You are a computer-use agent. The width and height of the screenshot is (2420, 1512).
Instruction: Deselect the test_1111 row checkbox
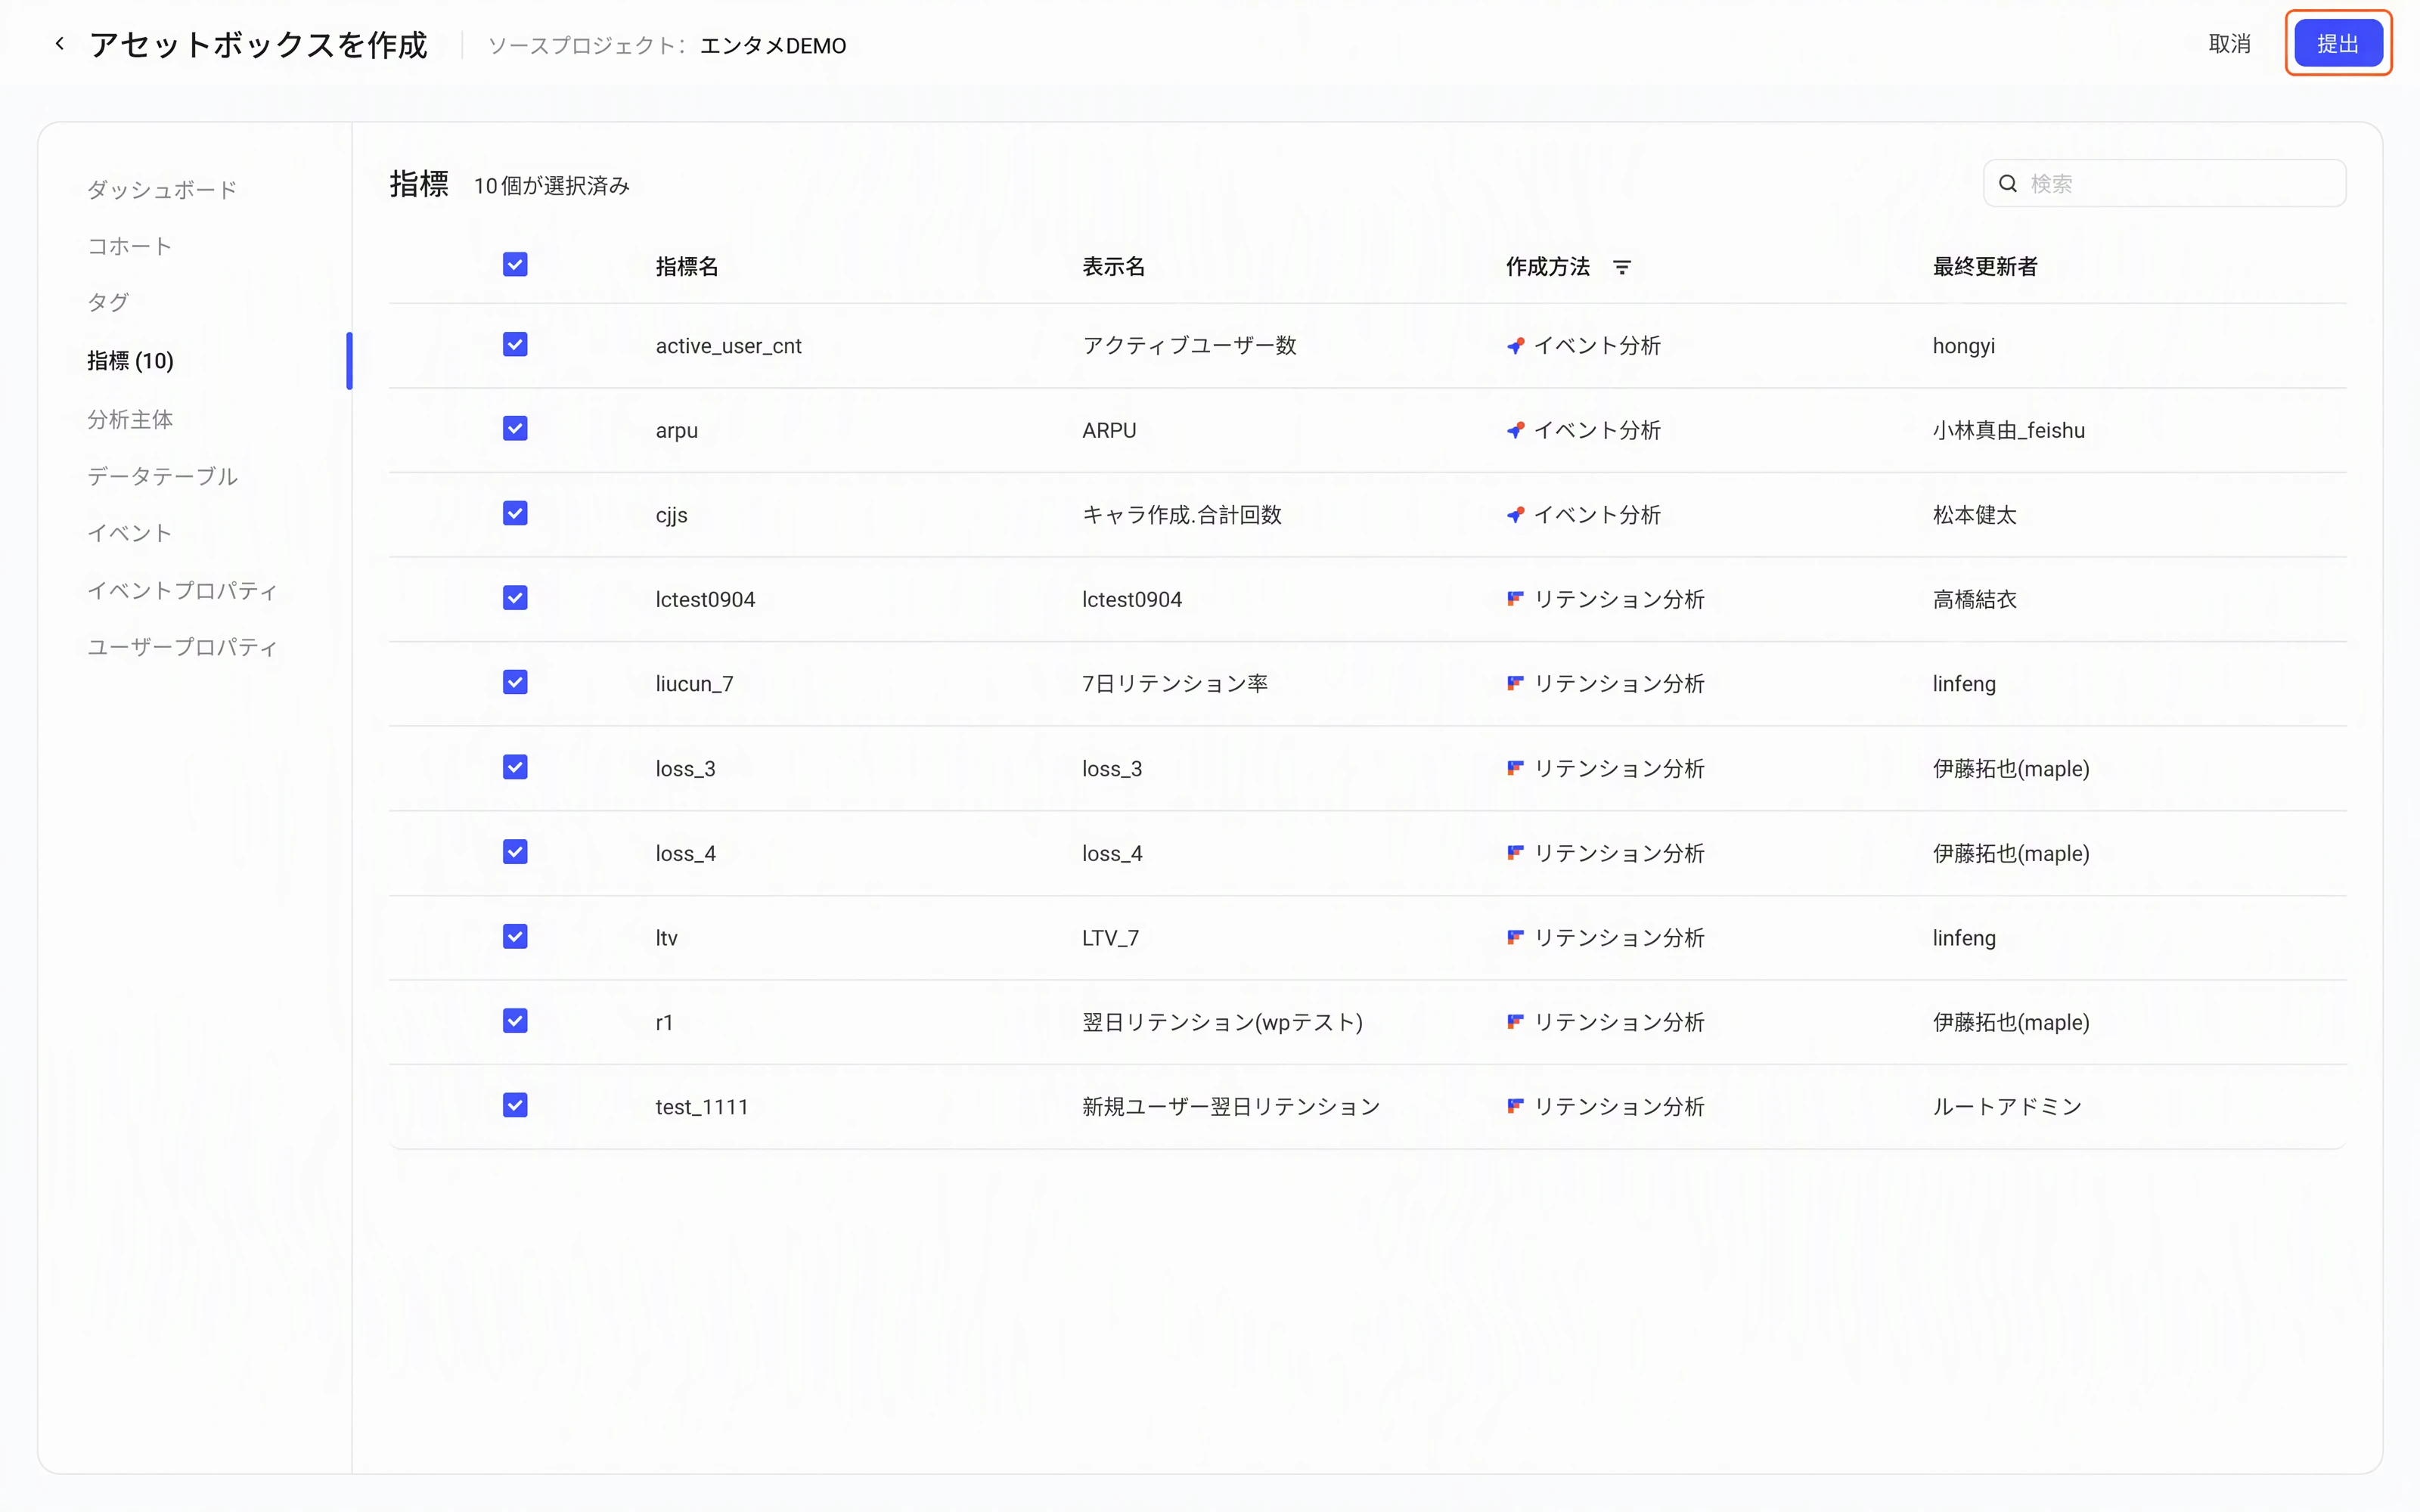pos(515,1105)
